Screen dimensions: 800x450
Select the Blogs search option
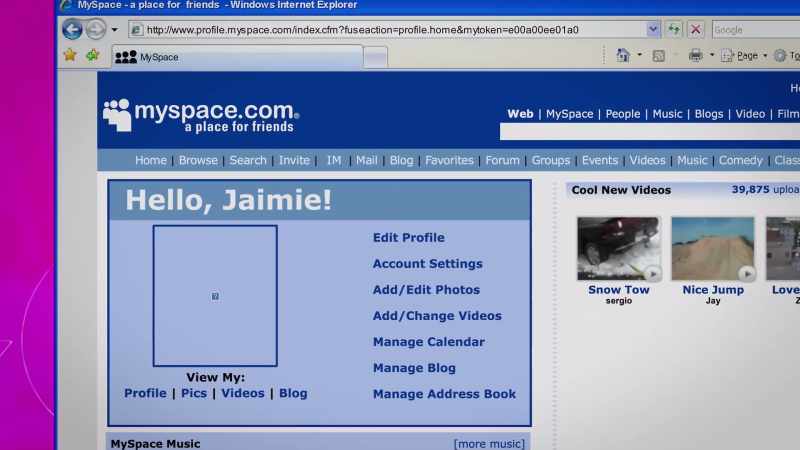709,114
